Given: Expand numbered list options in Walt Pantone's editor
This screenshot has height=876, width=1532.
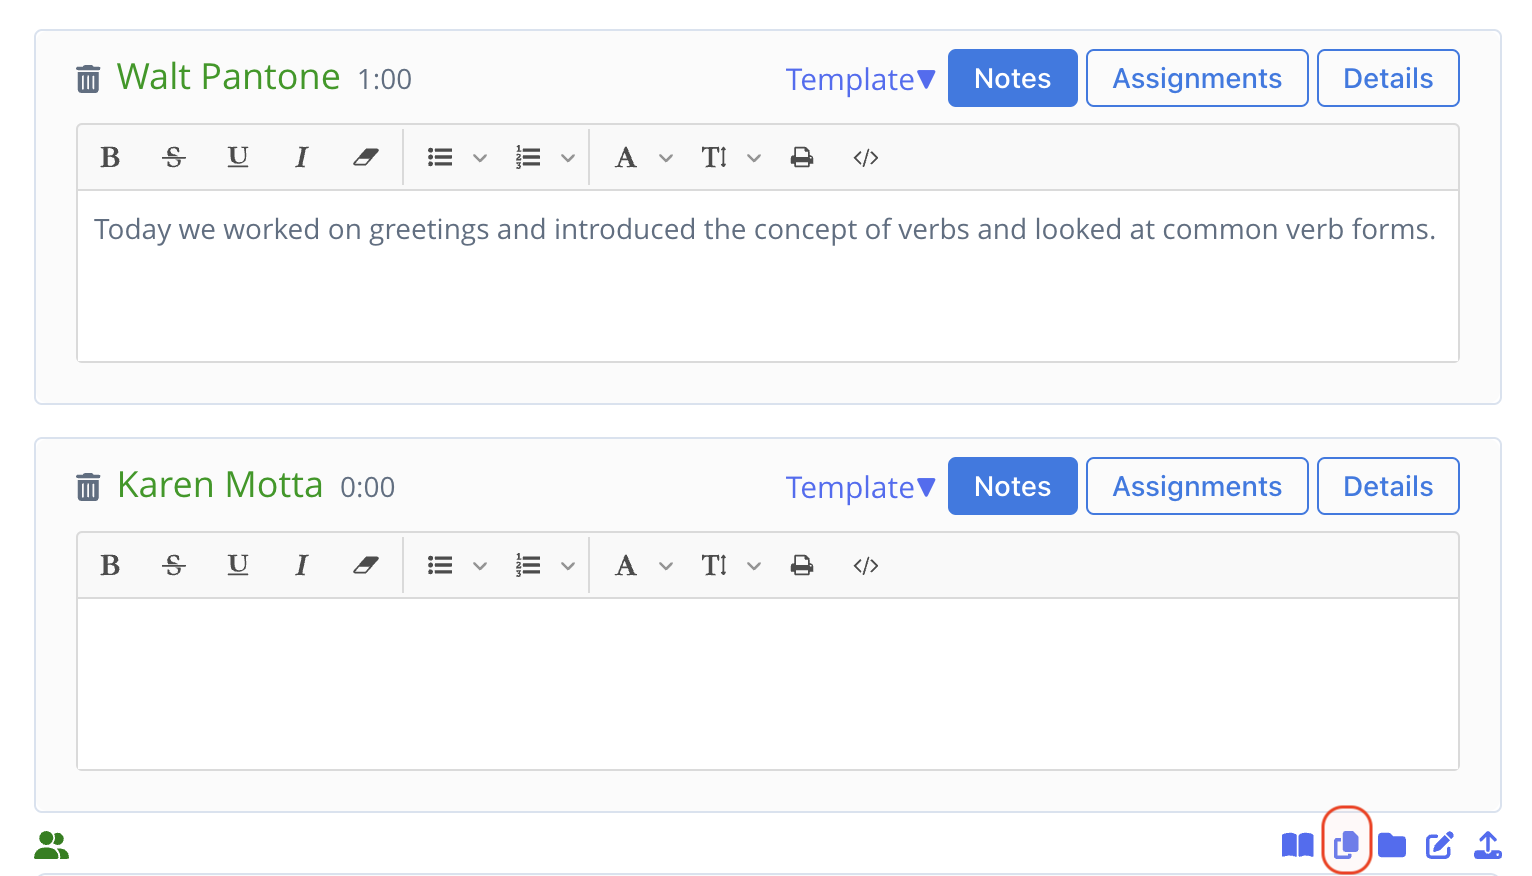Looking at the screenshot, I should (568, 158).
